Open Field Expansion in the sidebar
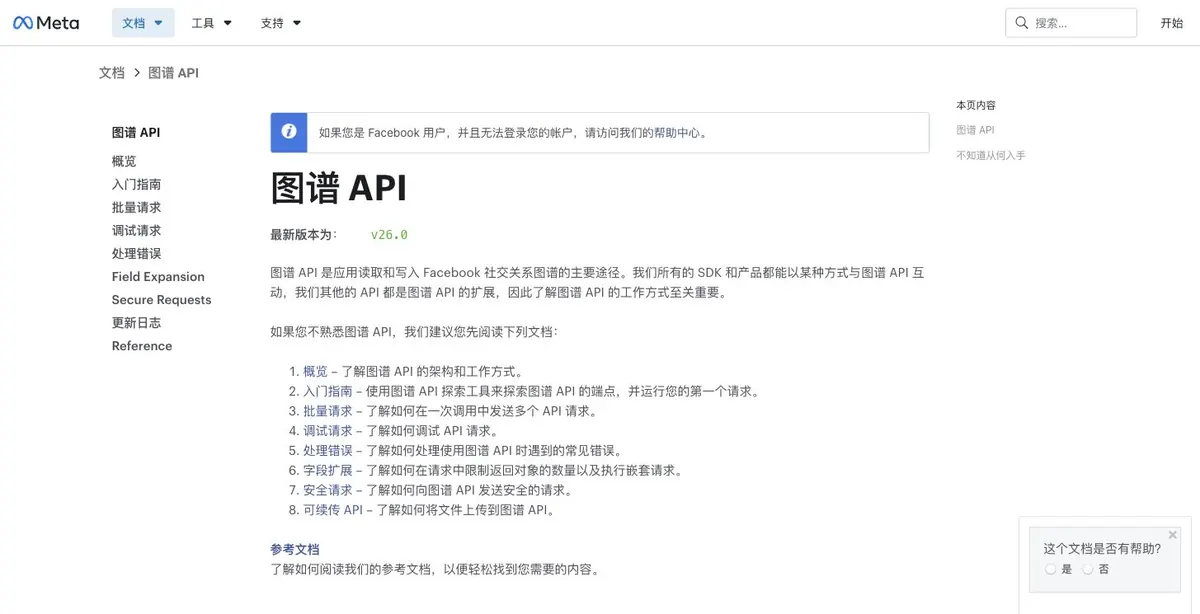1200x614 pixels. coord(158,276)
